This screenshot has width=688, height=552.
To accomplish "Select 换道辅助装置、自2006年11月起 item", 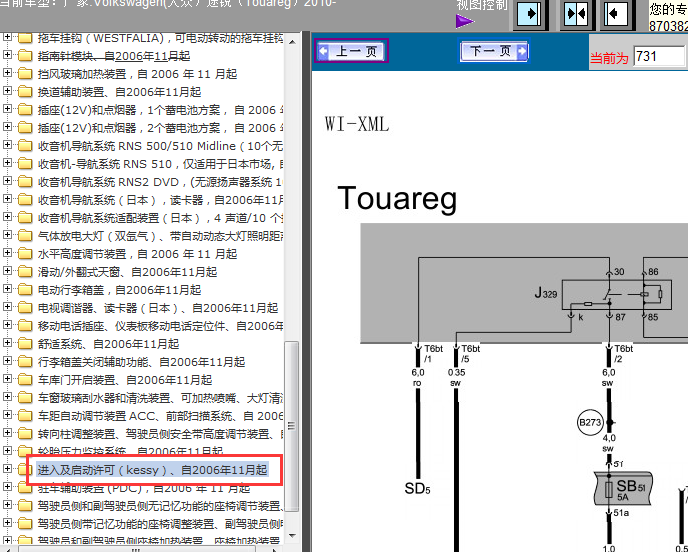I will pos(119,92).
